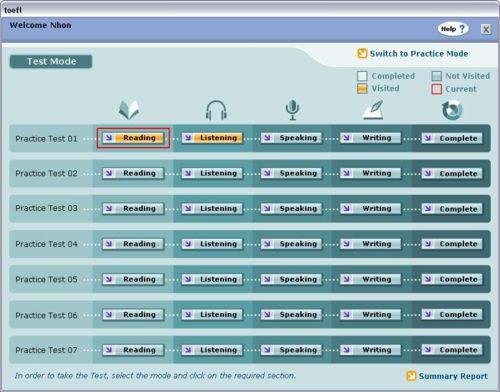Click Complete for Practice Test 05
This screenshot has width=500, height=392.
pos(452,279)
